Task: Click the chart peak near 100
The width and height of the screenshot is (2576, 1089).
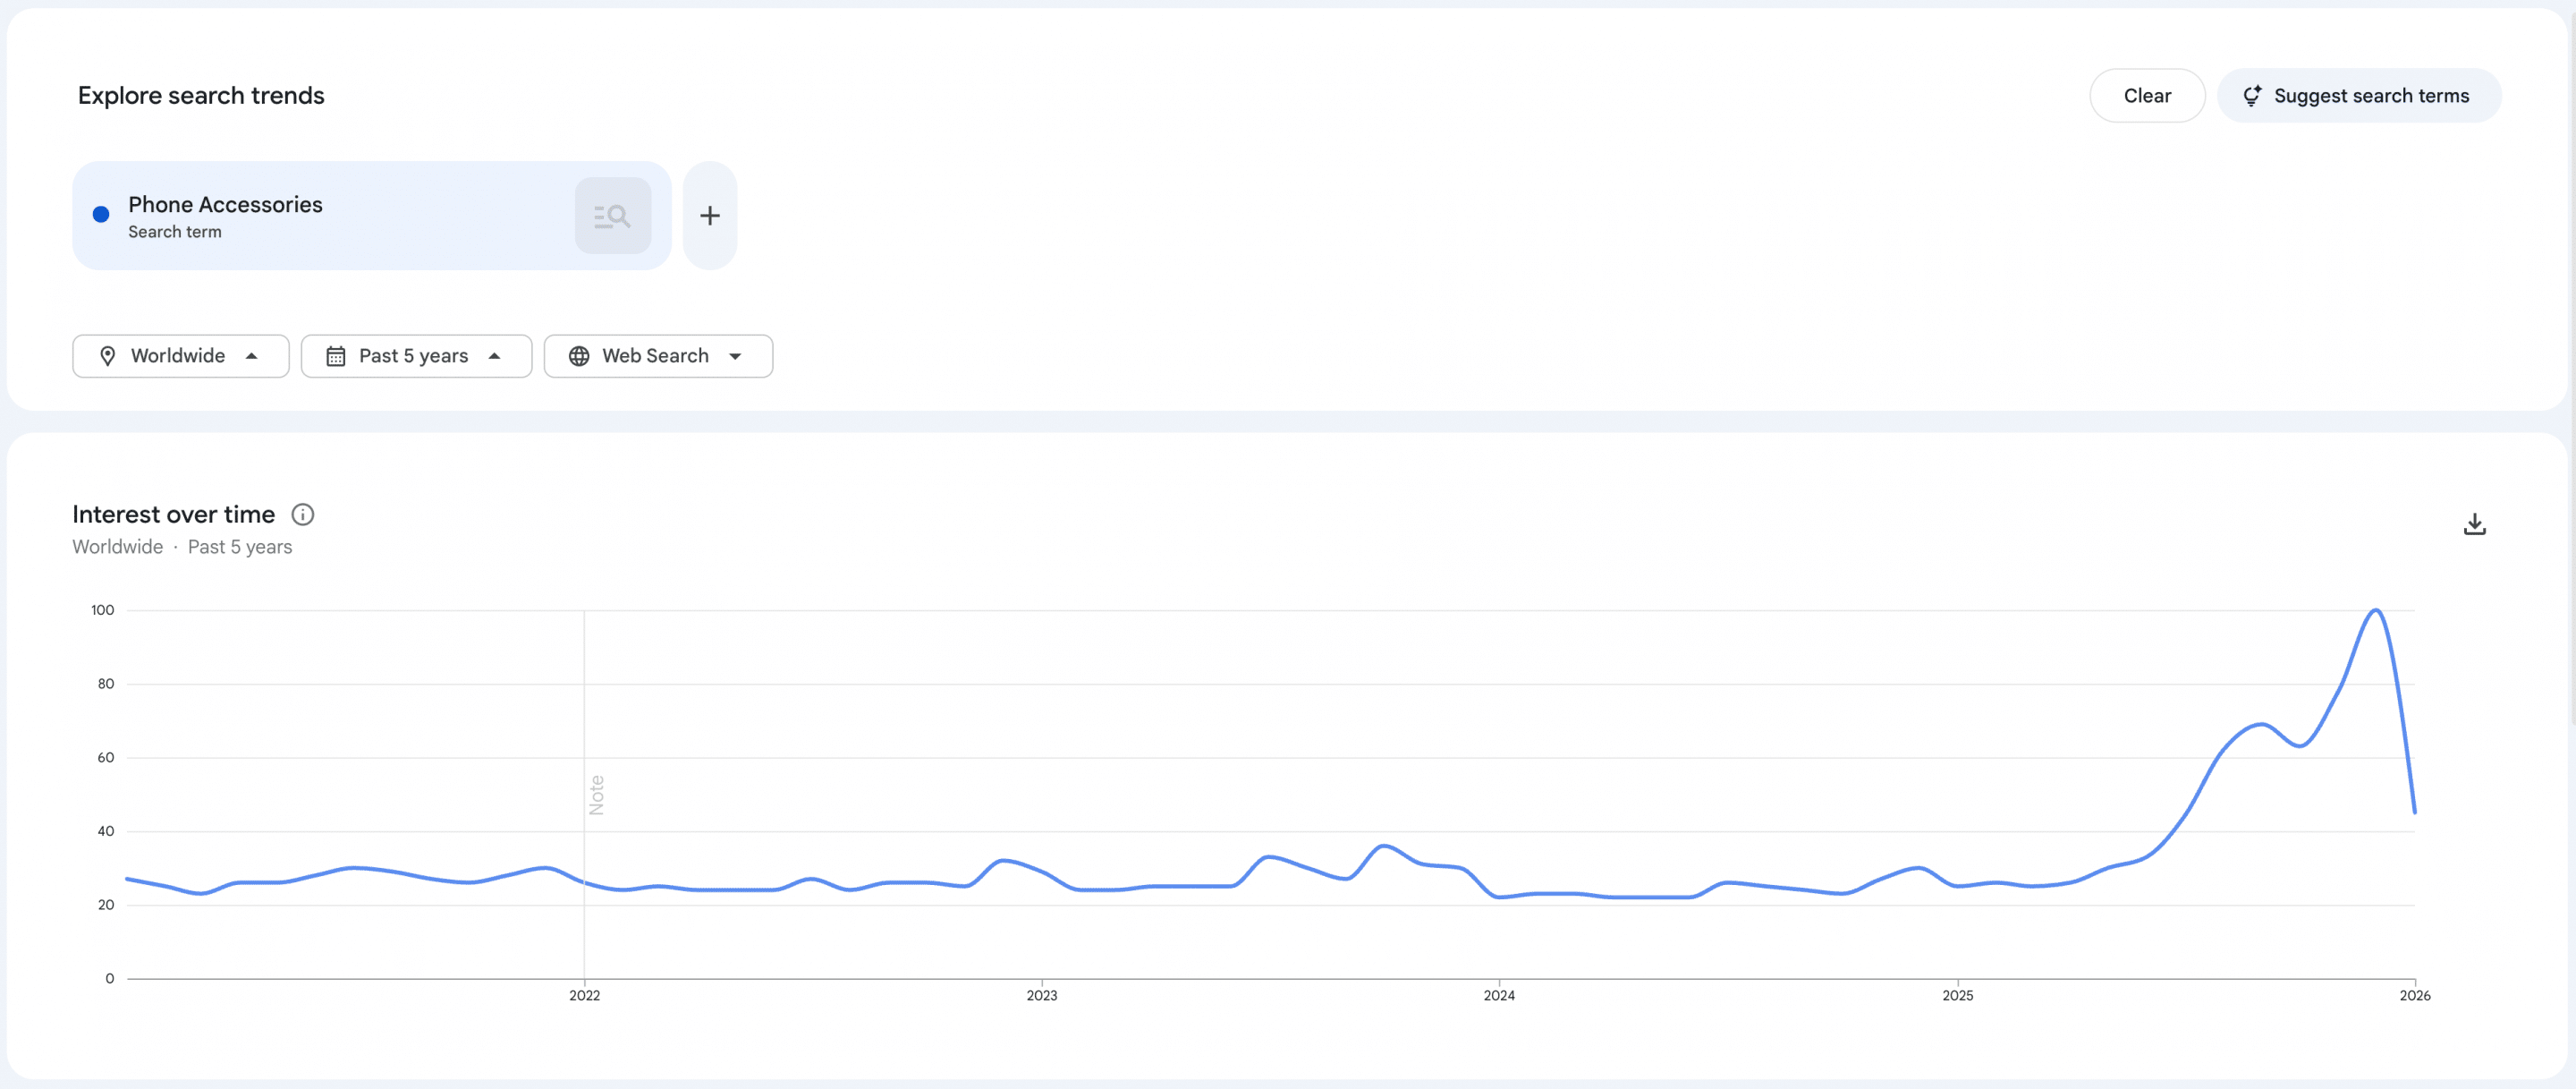Action: 2375,610
